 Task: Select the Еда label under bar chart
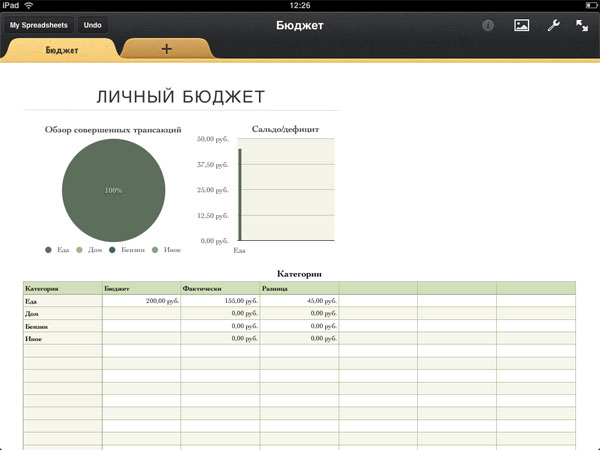[x=240, y=250]
